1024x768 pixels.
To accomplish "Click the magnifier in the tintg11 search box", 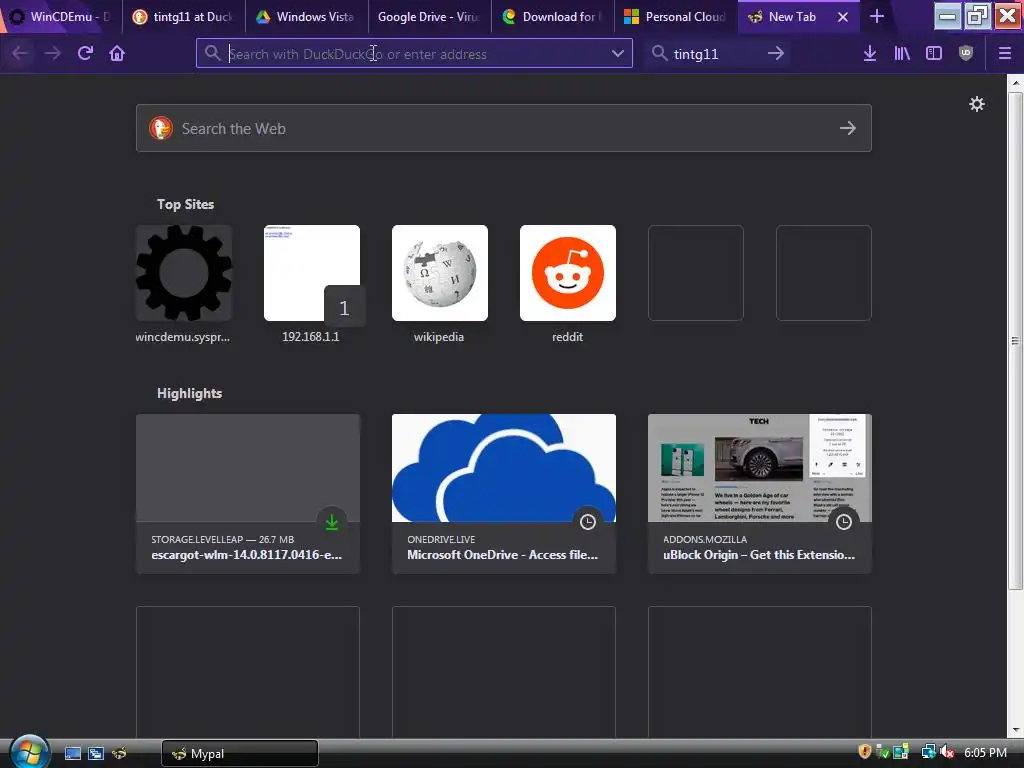I will click(660, 54).
